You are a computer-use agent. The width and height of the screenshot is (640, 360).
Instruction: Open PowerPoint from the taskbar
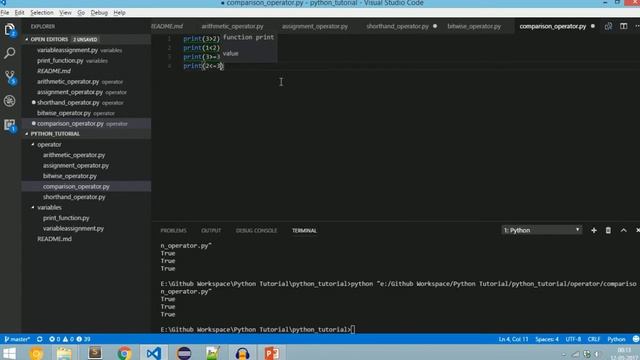[272, 353]
